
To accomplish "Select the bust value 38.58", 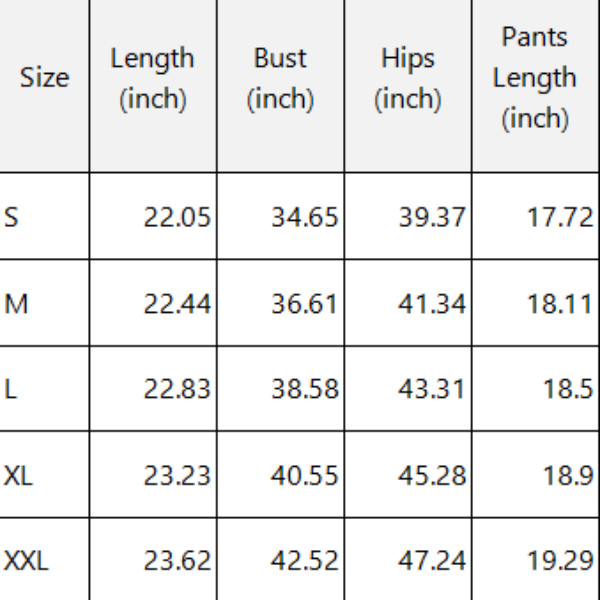I will click(280, 389).
